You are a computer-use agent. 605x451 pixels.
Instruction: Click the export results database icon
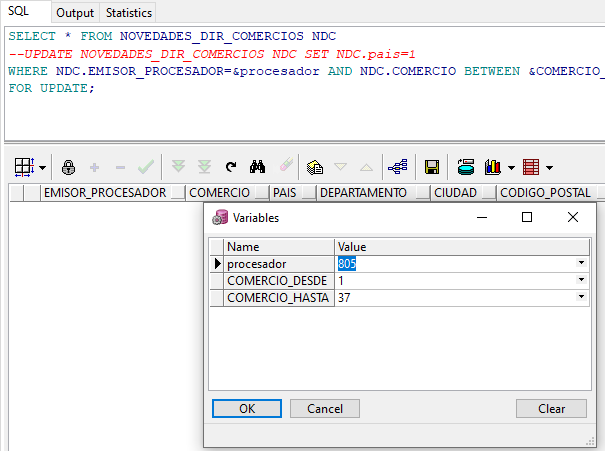[x=465, y=167]
